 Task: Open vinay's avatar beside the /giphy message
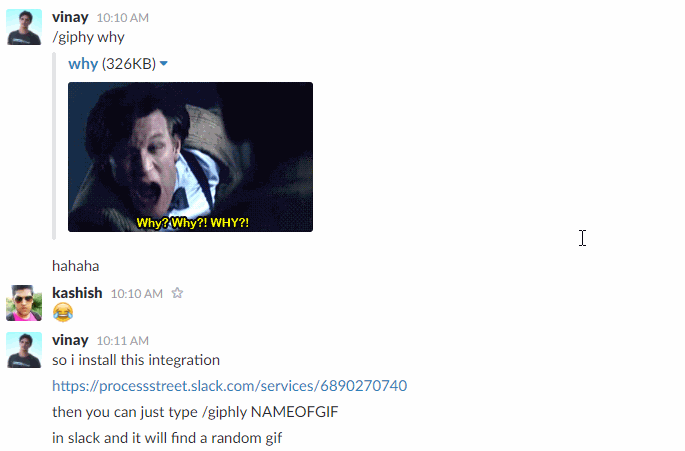[24, 27]
